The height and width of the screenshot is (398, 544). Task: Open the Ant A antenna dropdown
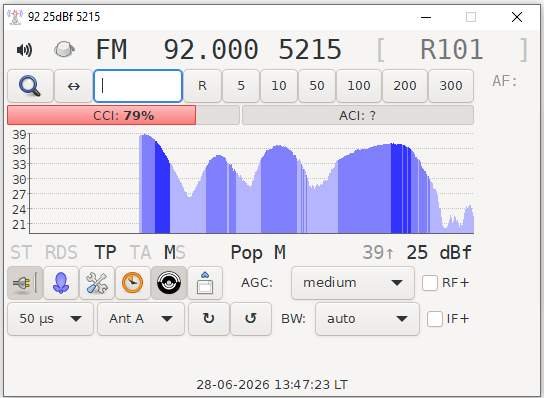[141, 319]
